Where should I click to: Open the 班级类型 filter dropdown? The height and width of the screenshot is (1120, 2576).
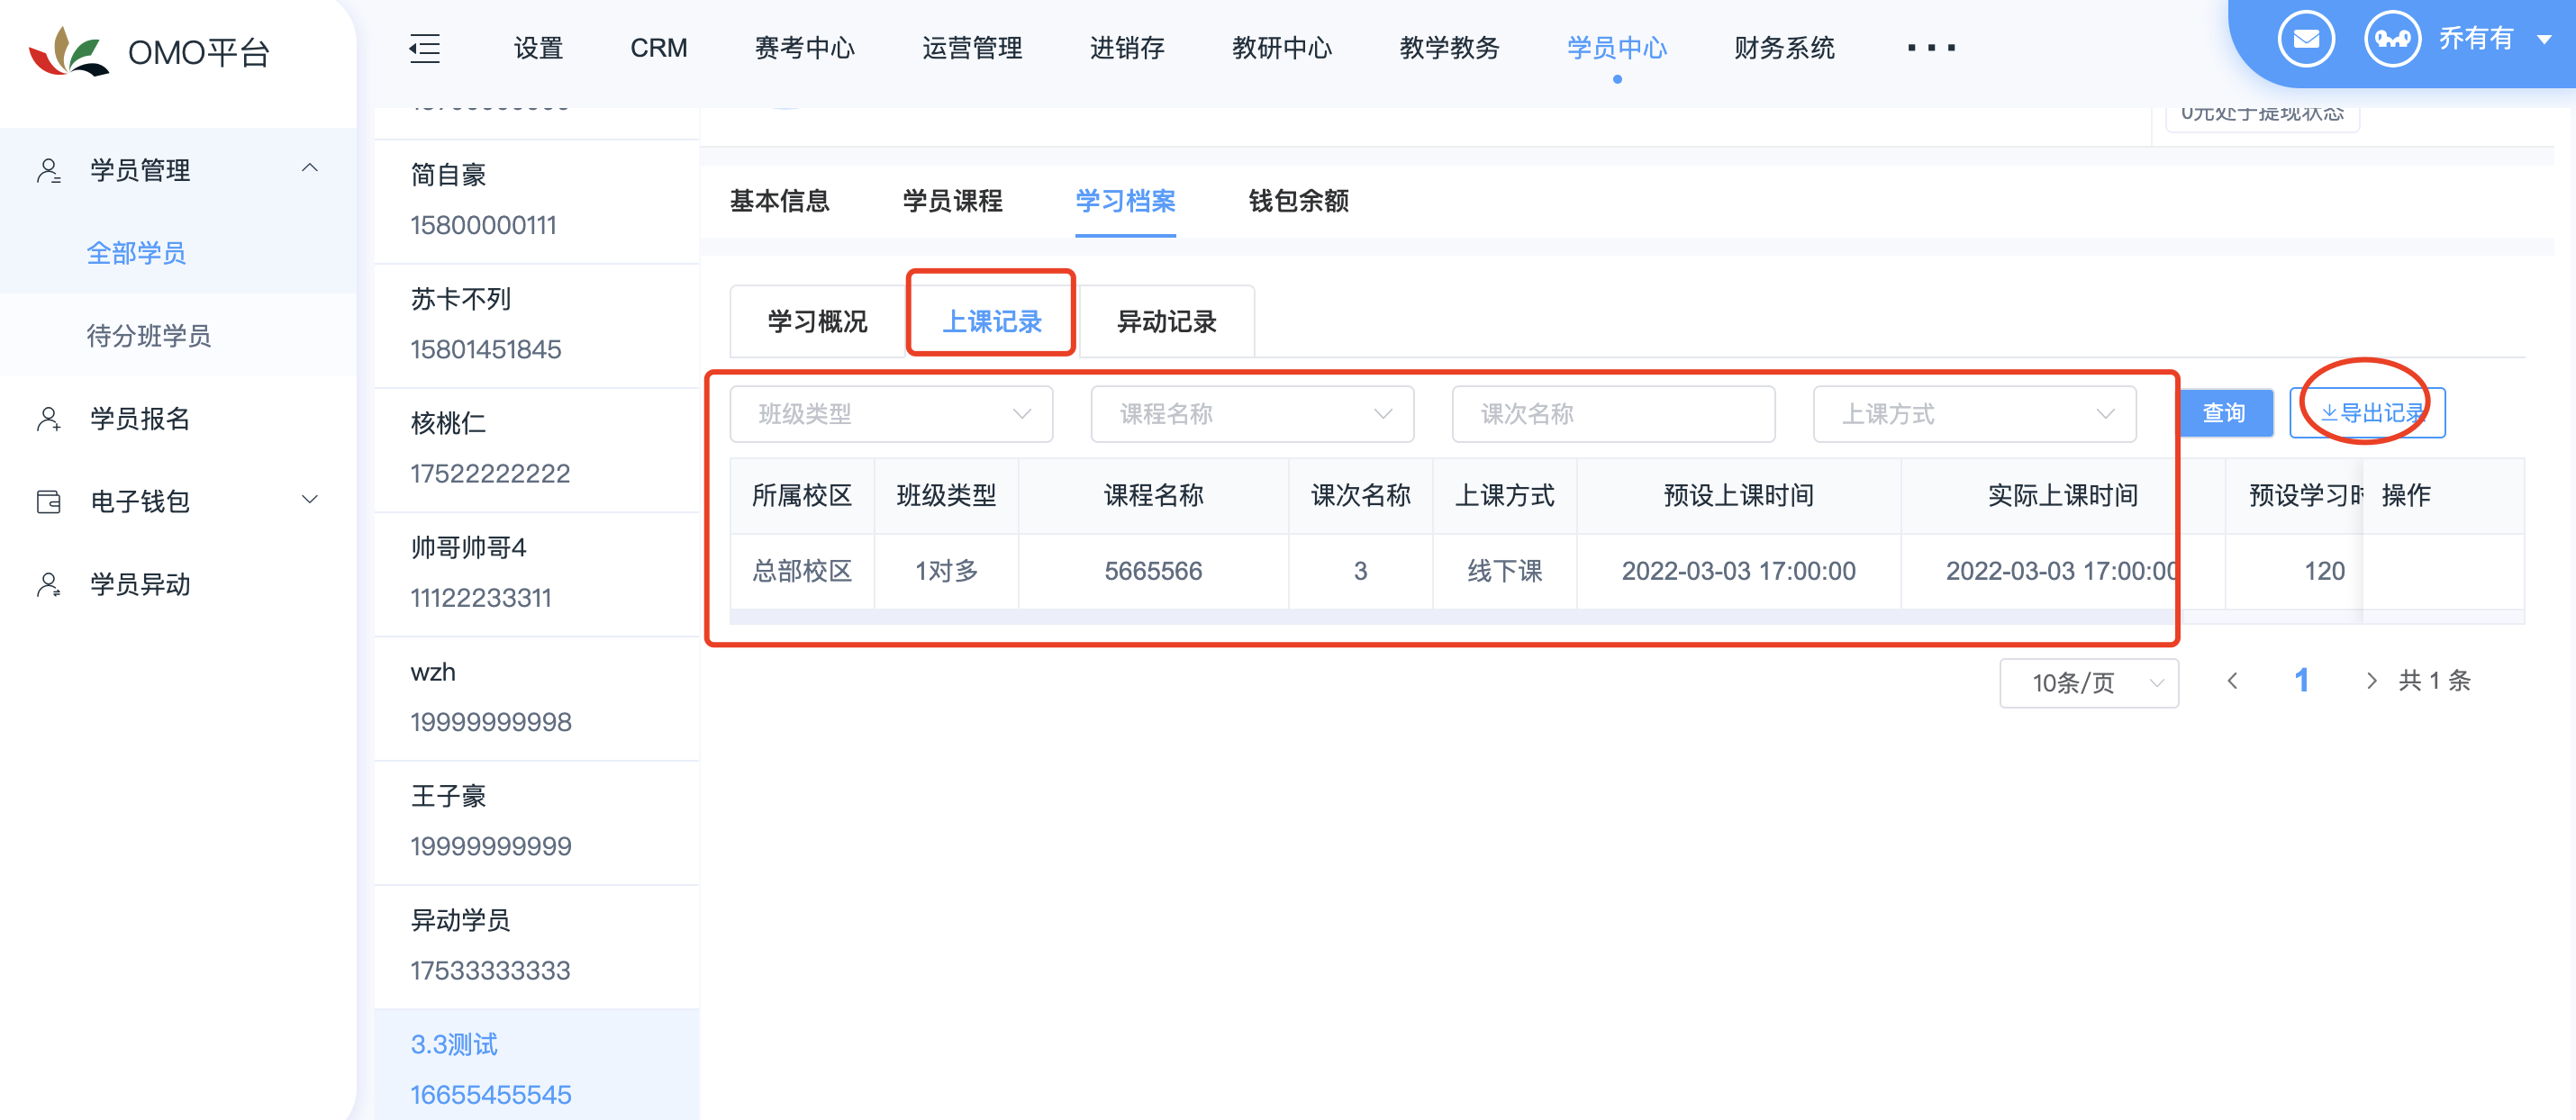click(x=891, y=414)
